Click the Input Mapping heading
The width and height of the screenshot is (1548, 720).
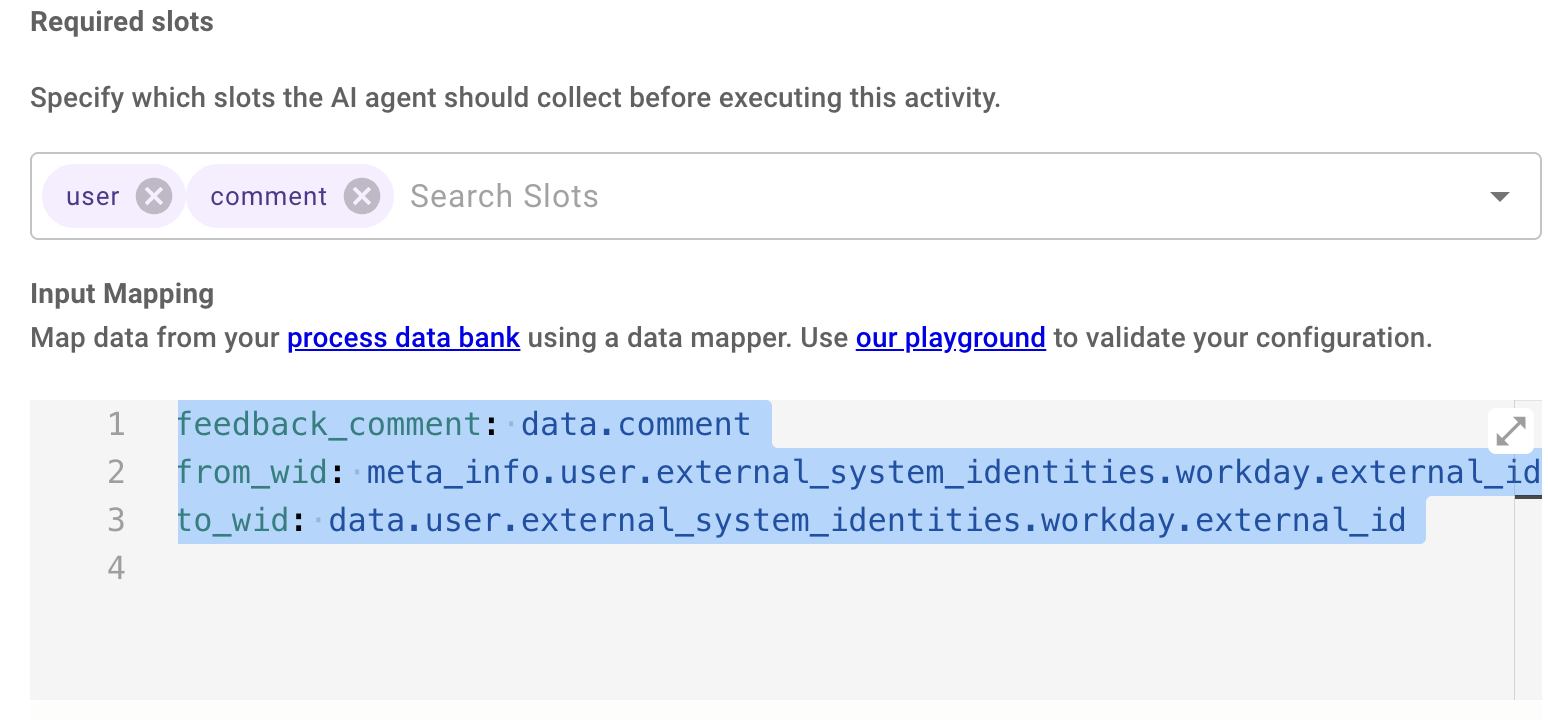(x=122, y=294)
